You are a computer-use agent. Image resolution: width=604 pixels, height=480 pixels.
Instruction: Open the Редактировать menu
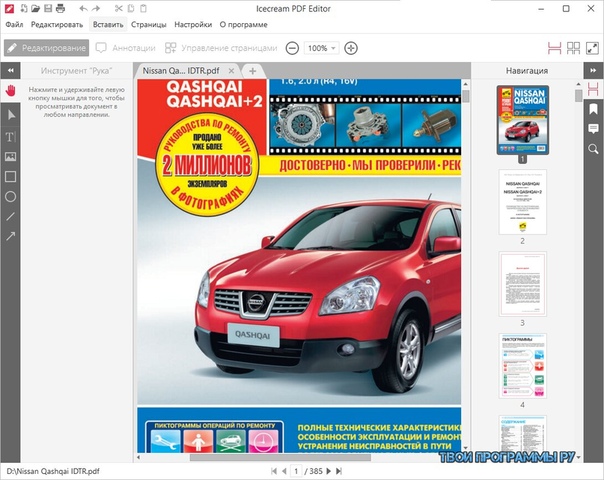pos(57,25)
